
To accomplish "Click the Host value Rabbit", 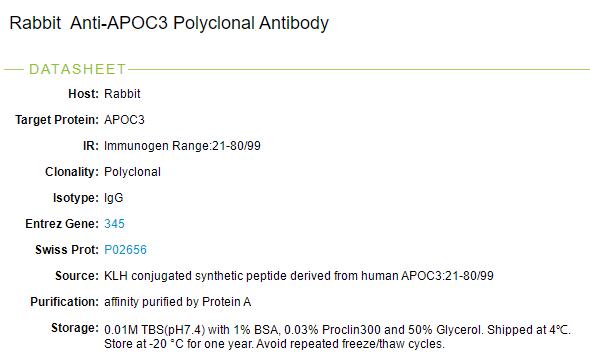I will [x=122, y=94].
